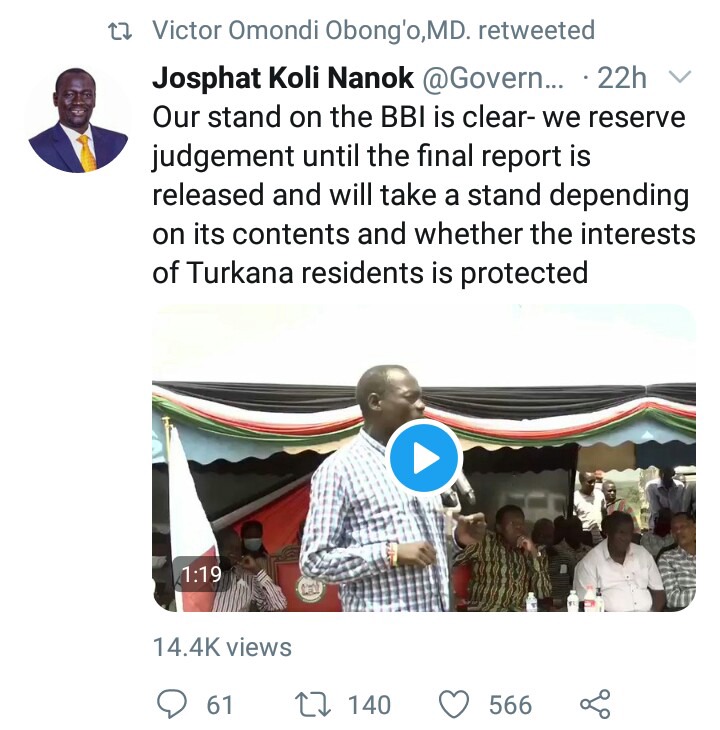This screenshot has width=720, height=730.
Task: Play the video with the blue play button
Action: tap(424, 457)
